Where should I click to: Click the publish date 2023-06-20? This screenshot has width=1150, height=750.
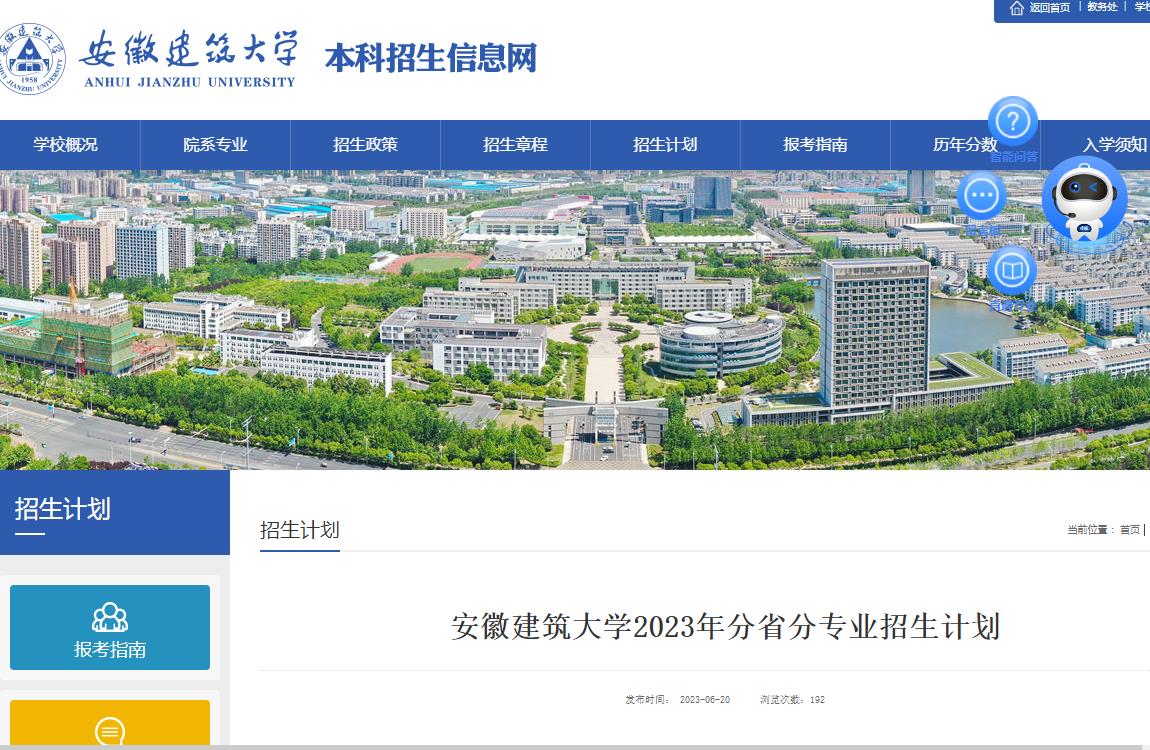pyautogui.click(x=705, y=699)
